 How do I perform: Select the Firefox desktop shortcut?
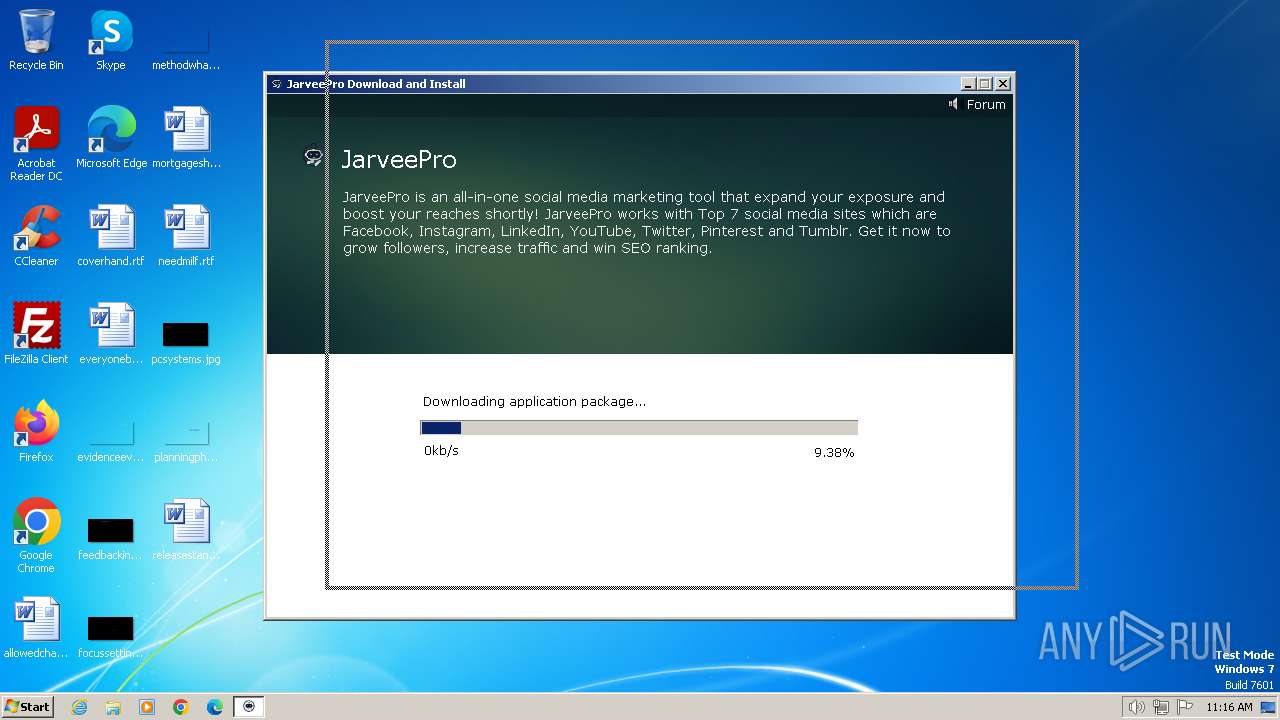point(36,432)
